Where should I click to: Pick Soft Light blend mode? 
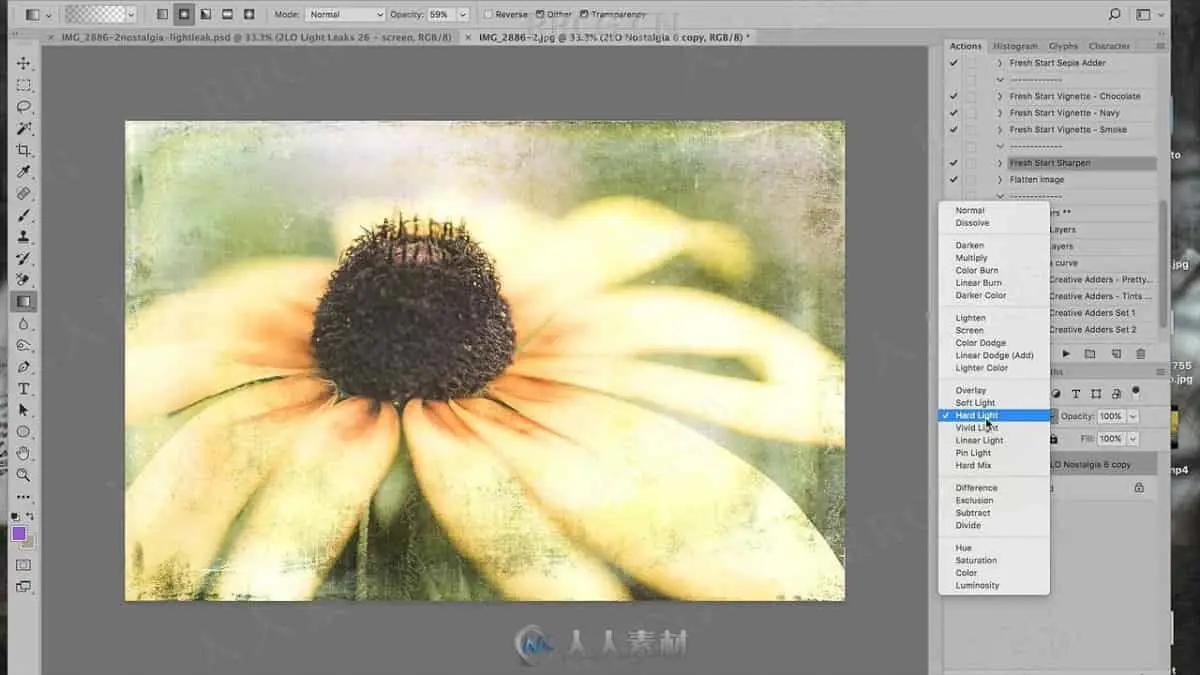pos(975,403)
